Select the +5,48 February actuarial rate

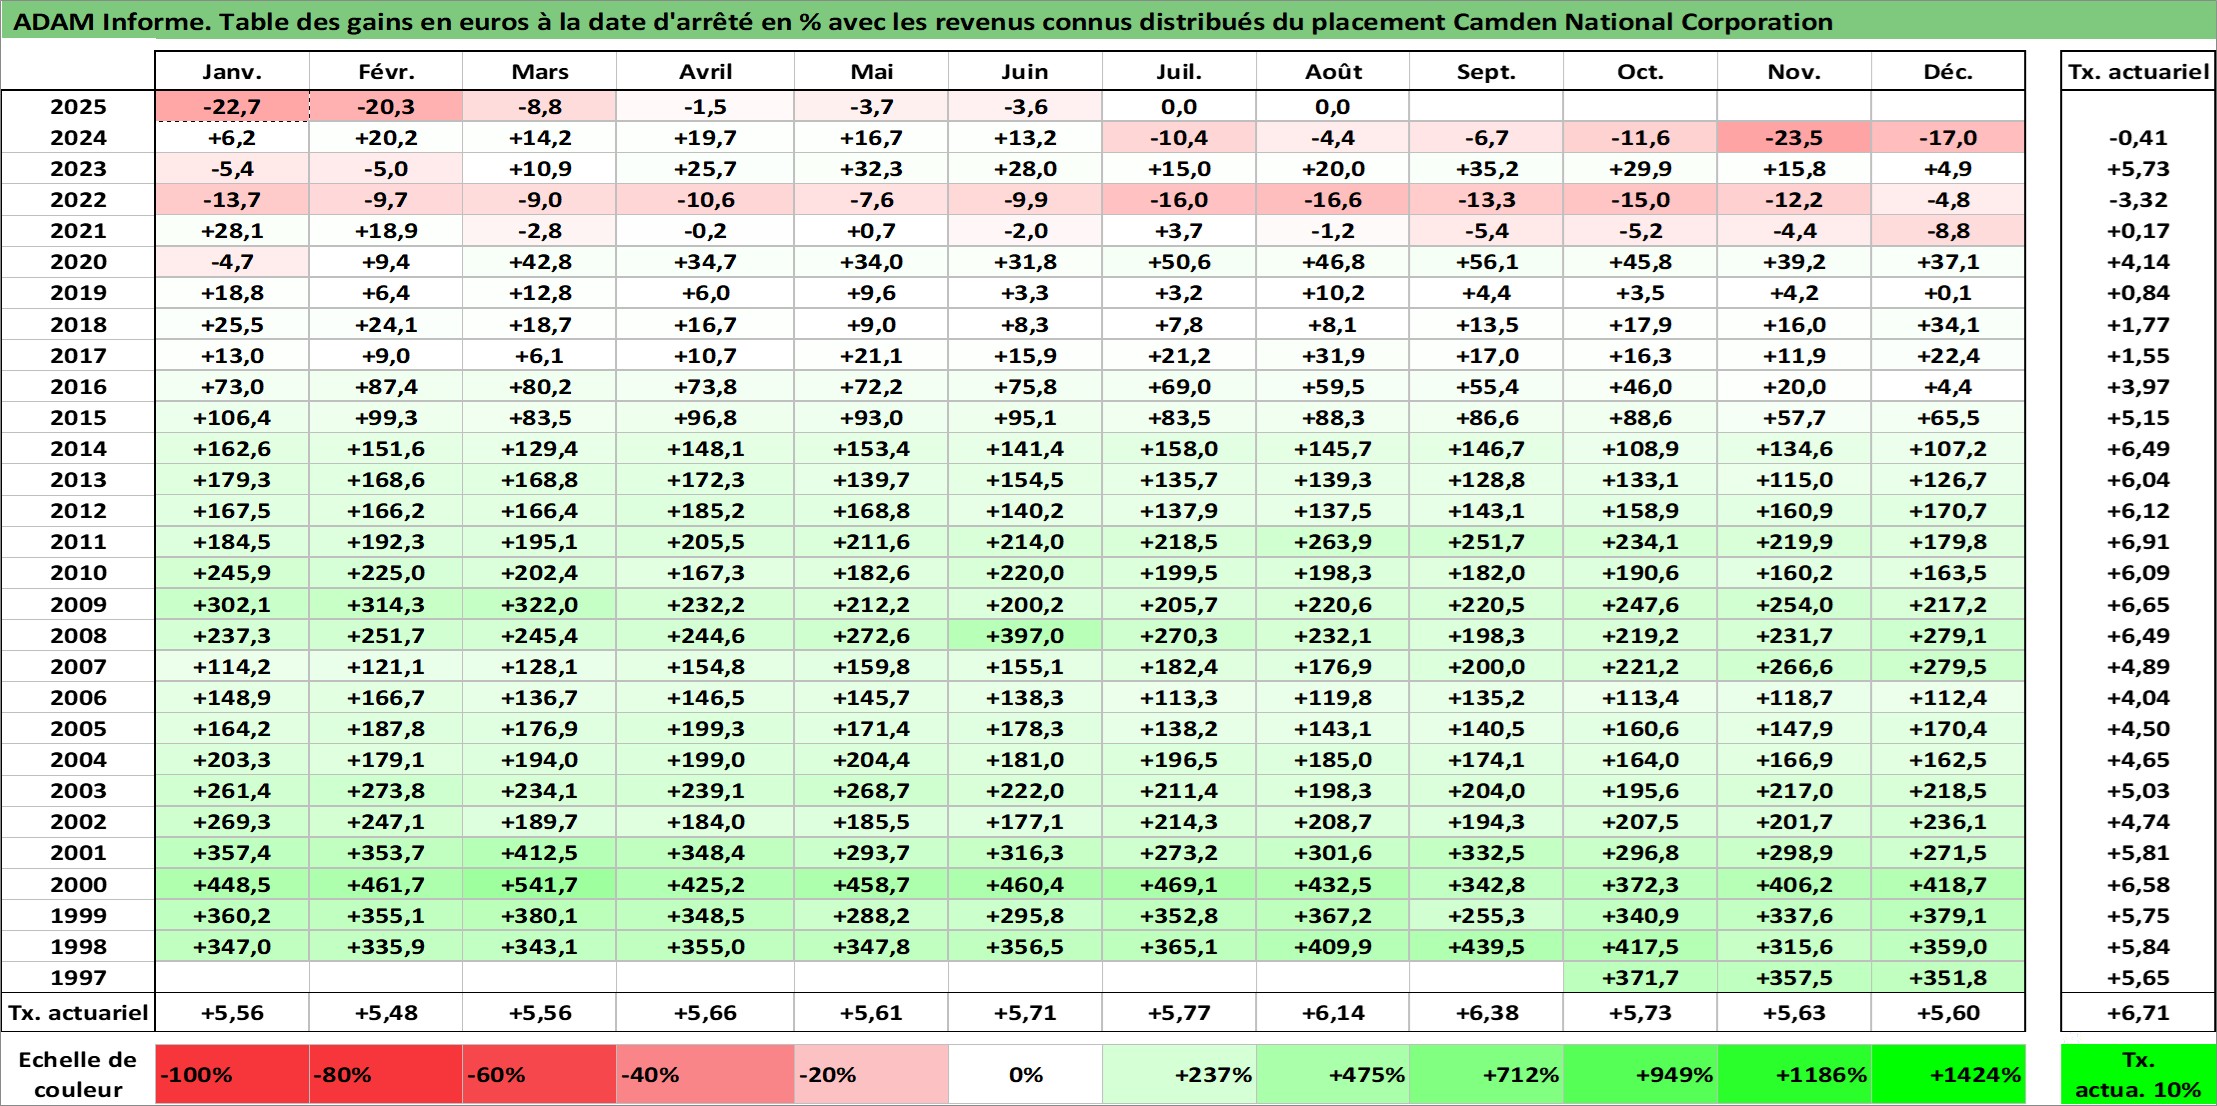(386, 1013)
